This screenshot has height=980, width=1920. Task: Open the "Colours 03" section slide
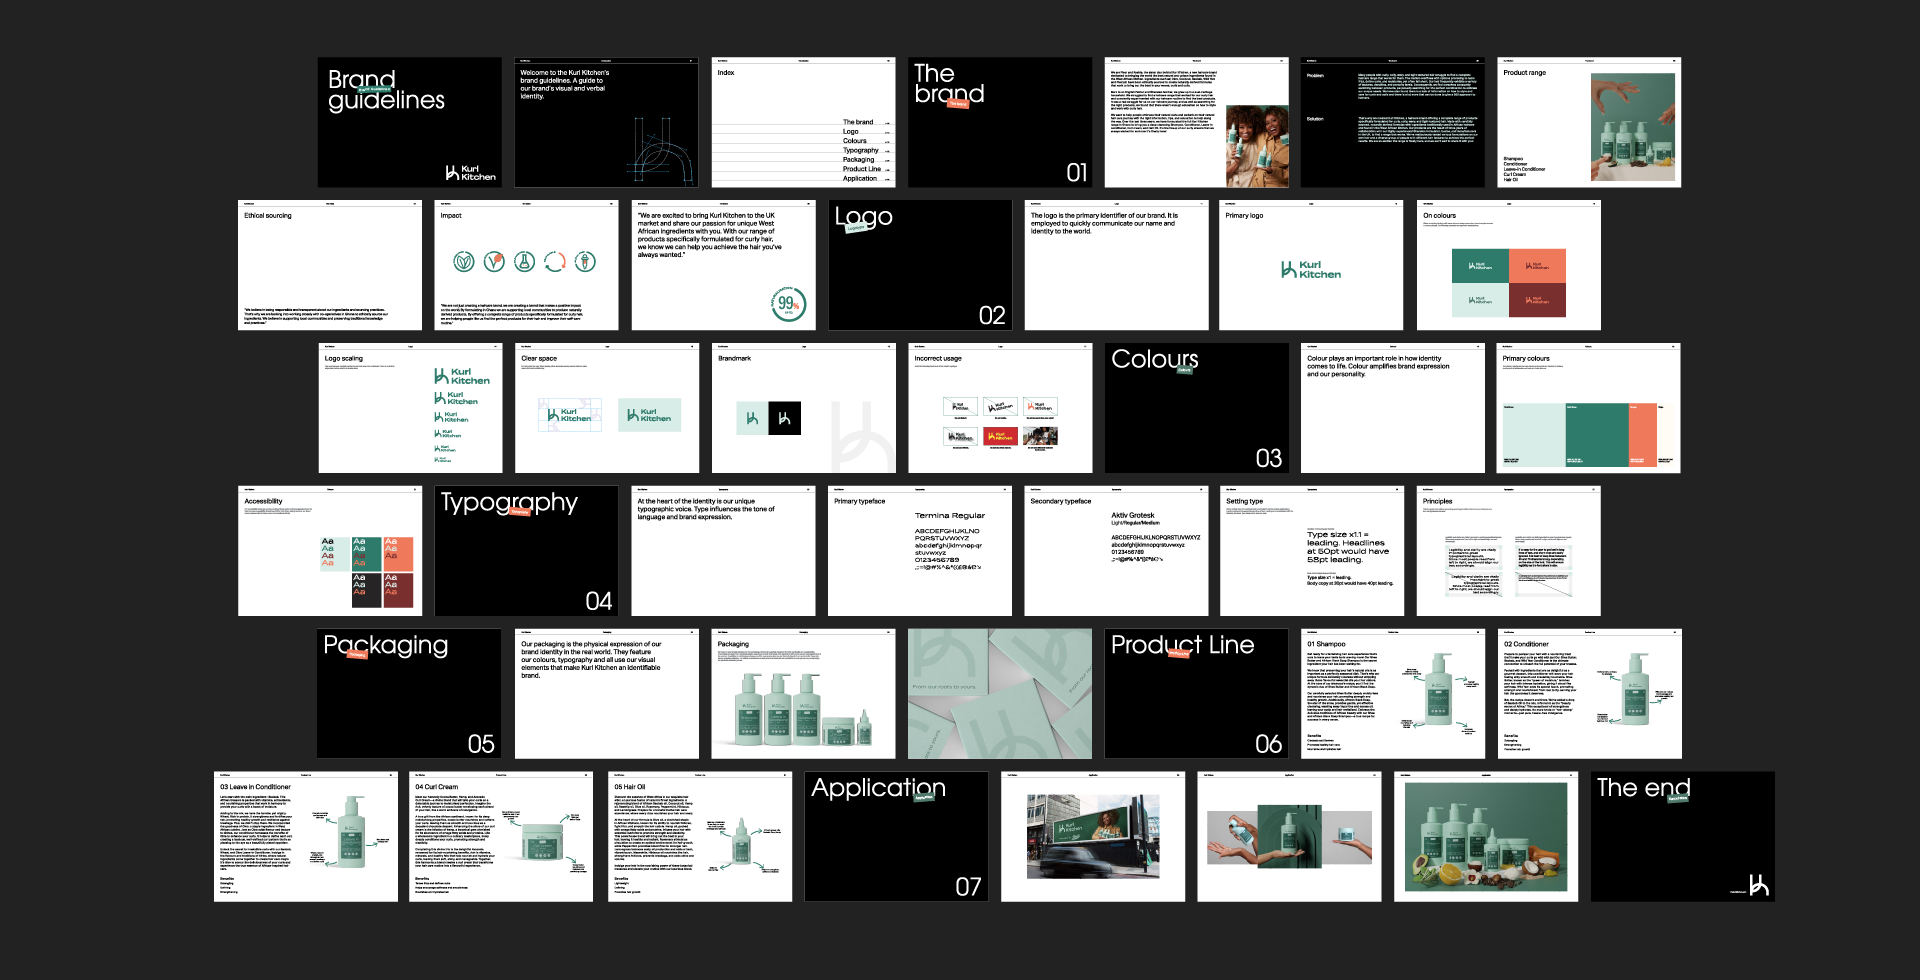(x=1197, y=408)
